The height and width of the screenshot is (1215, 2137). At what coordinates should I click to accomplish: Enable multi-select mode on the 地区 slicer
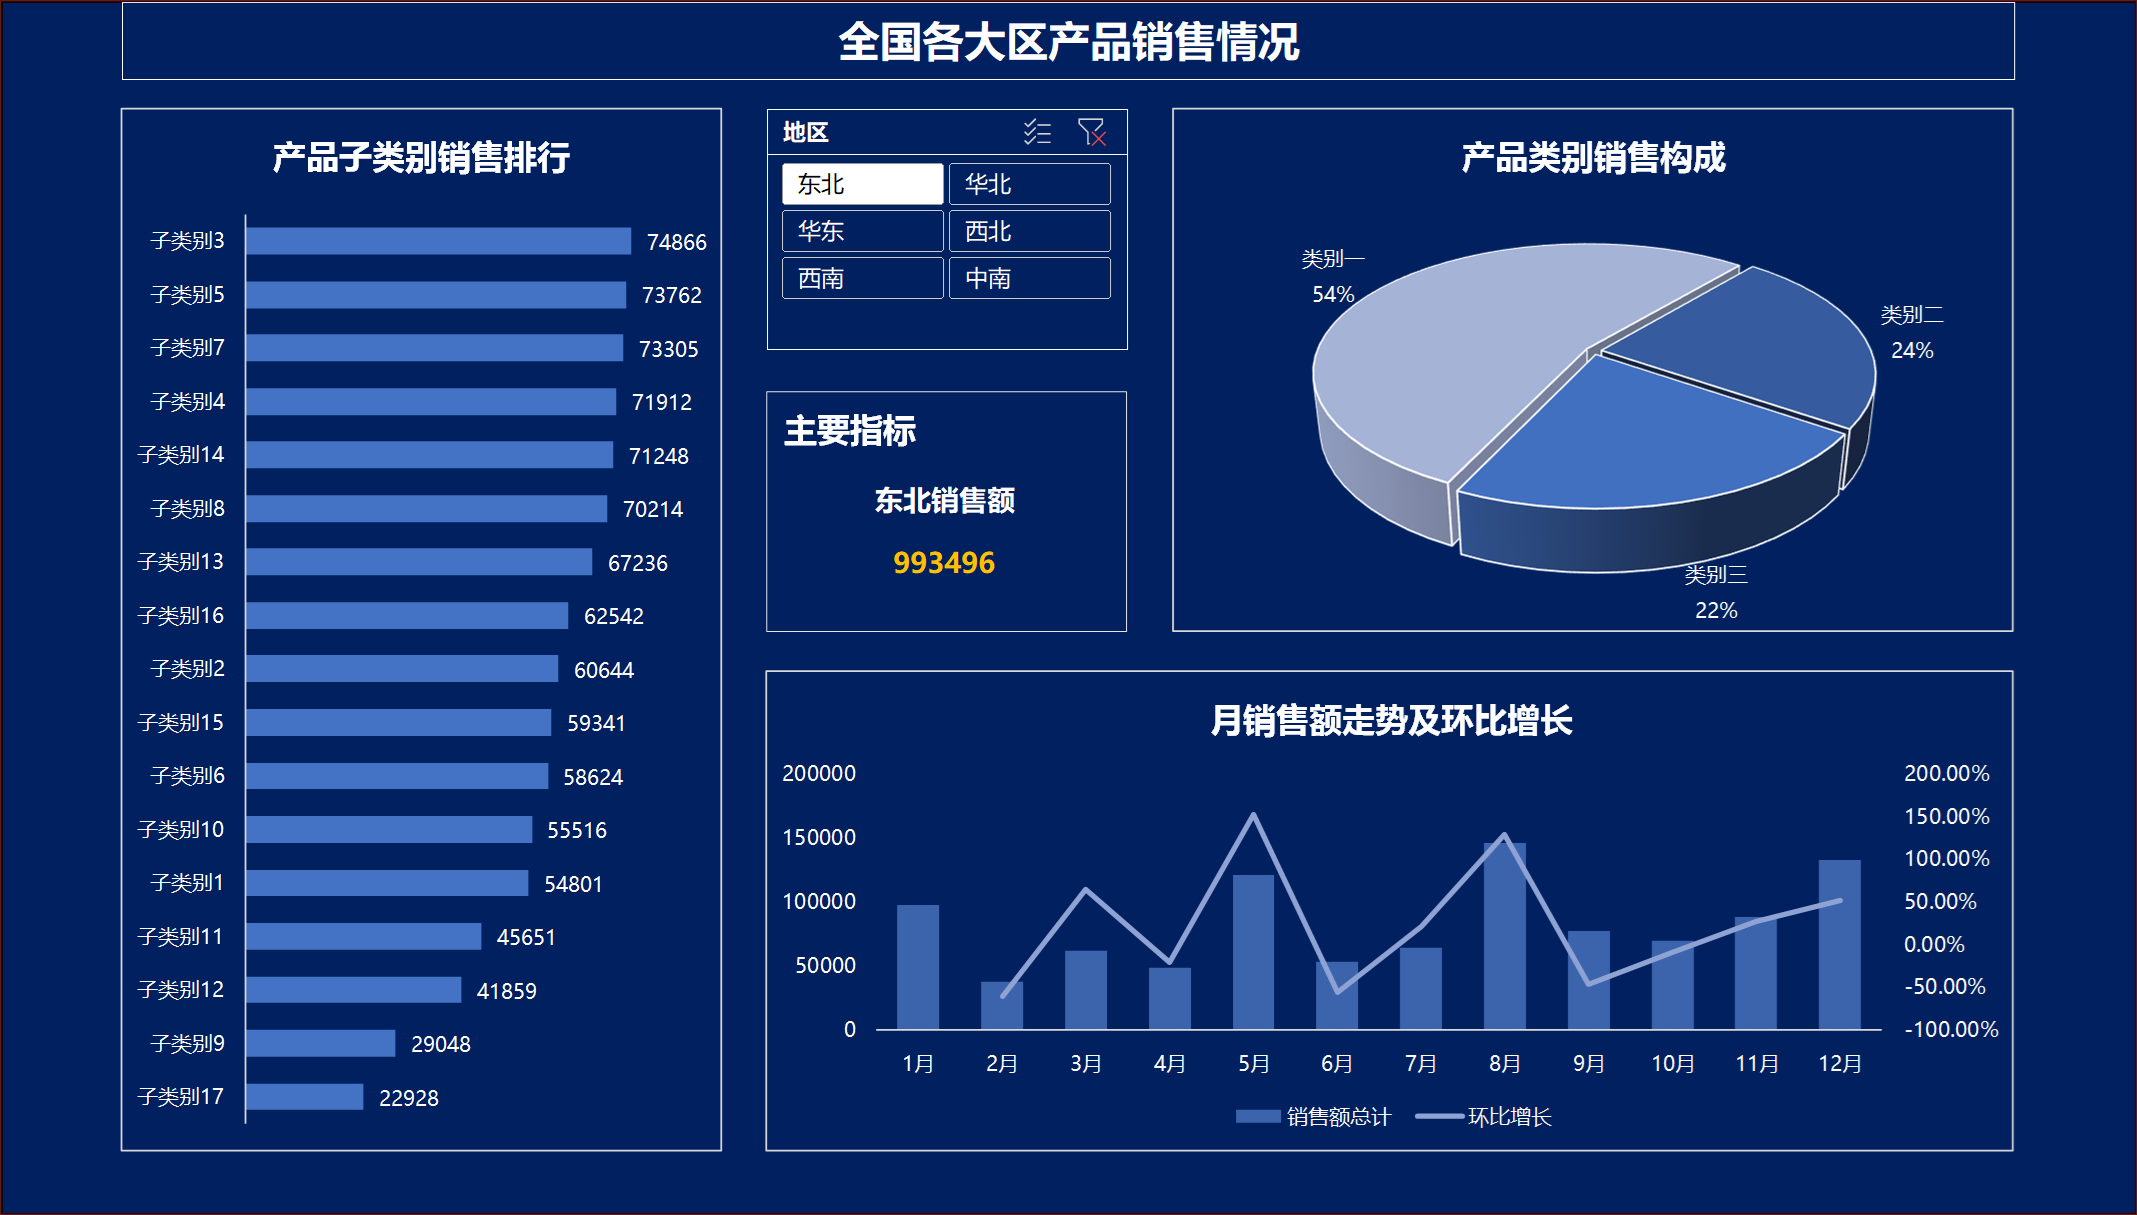(x=1036, y=131)
